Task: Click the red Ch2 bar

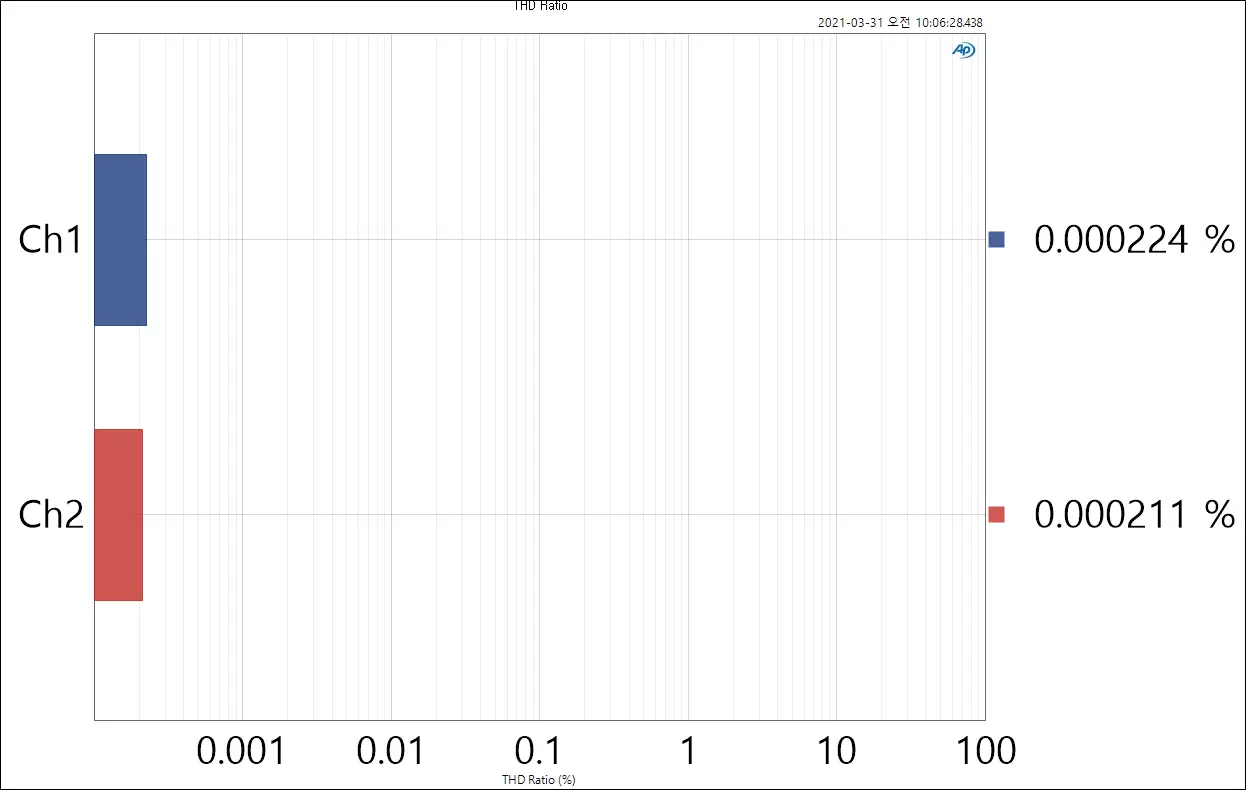Action: (118, 515)
